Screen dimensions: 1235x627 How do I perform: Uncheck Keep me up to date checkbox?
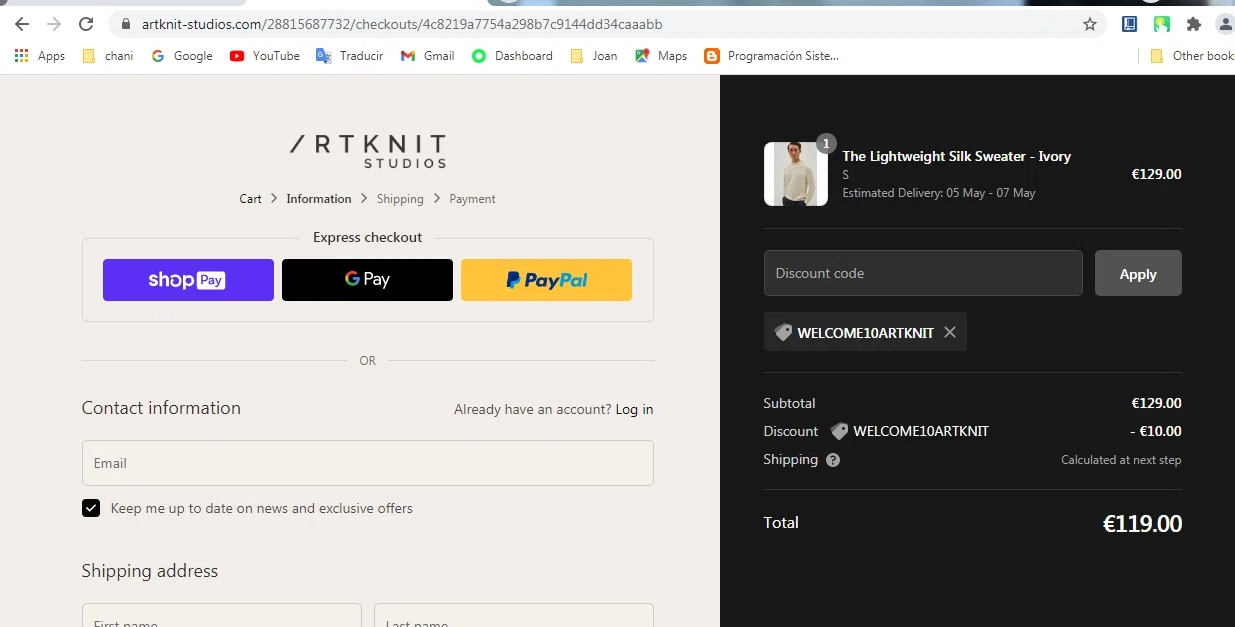91,508
